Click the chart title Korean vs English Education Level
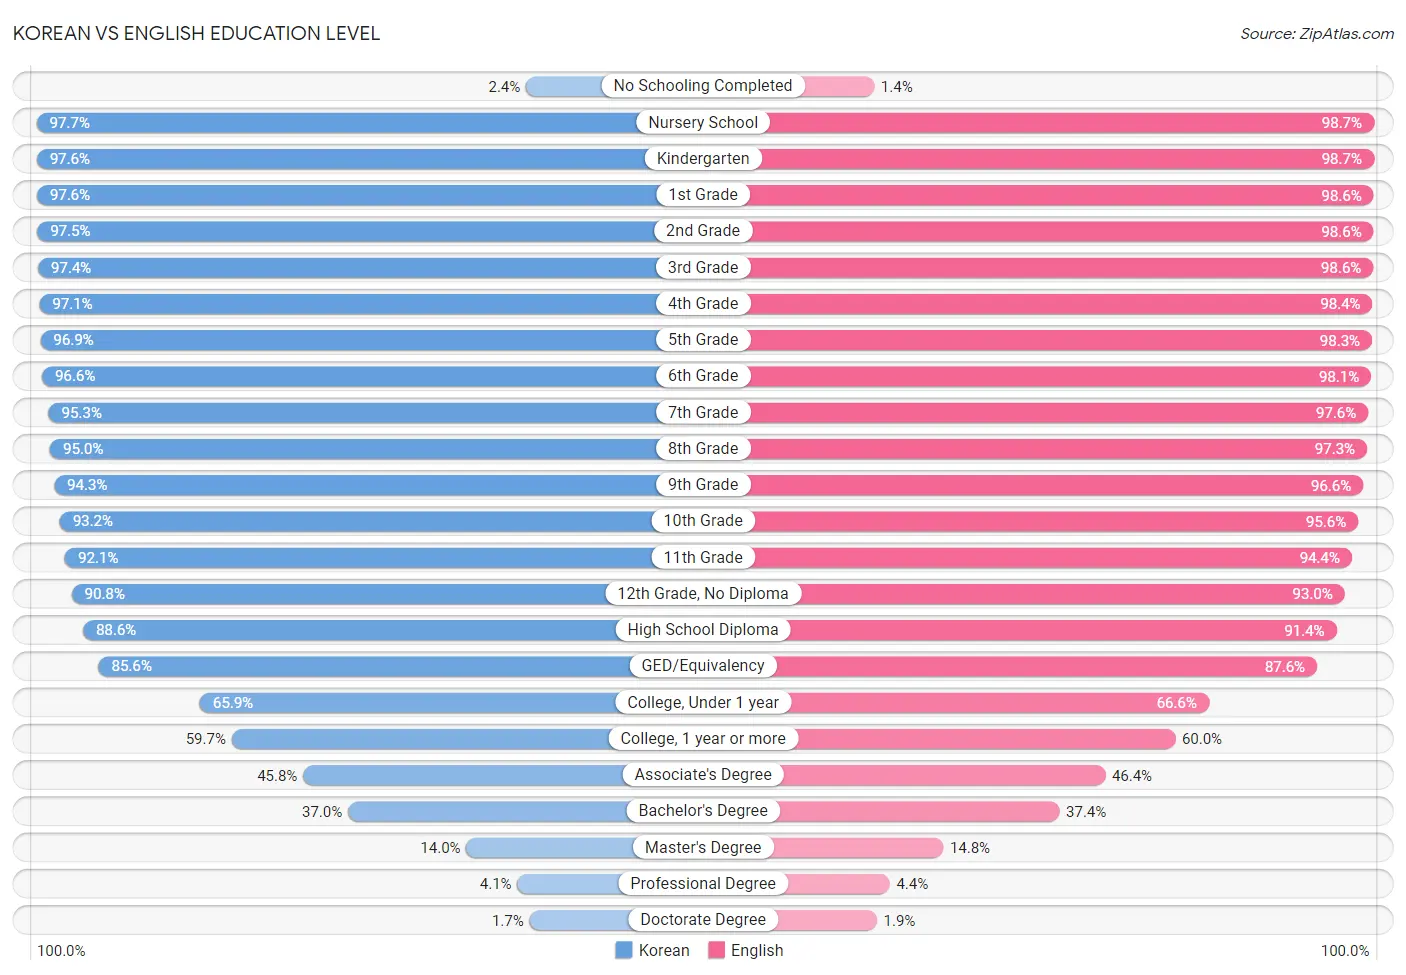The height and width of the screenshot is (975, 1406). (196, 33)
